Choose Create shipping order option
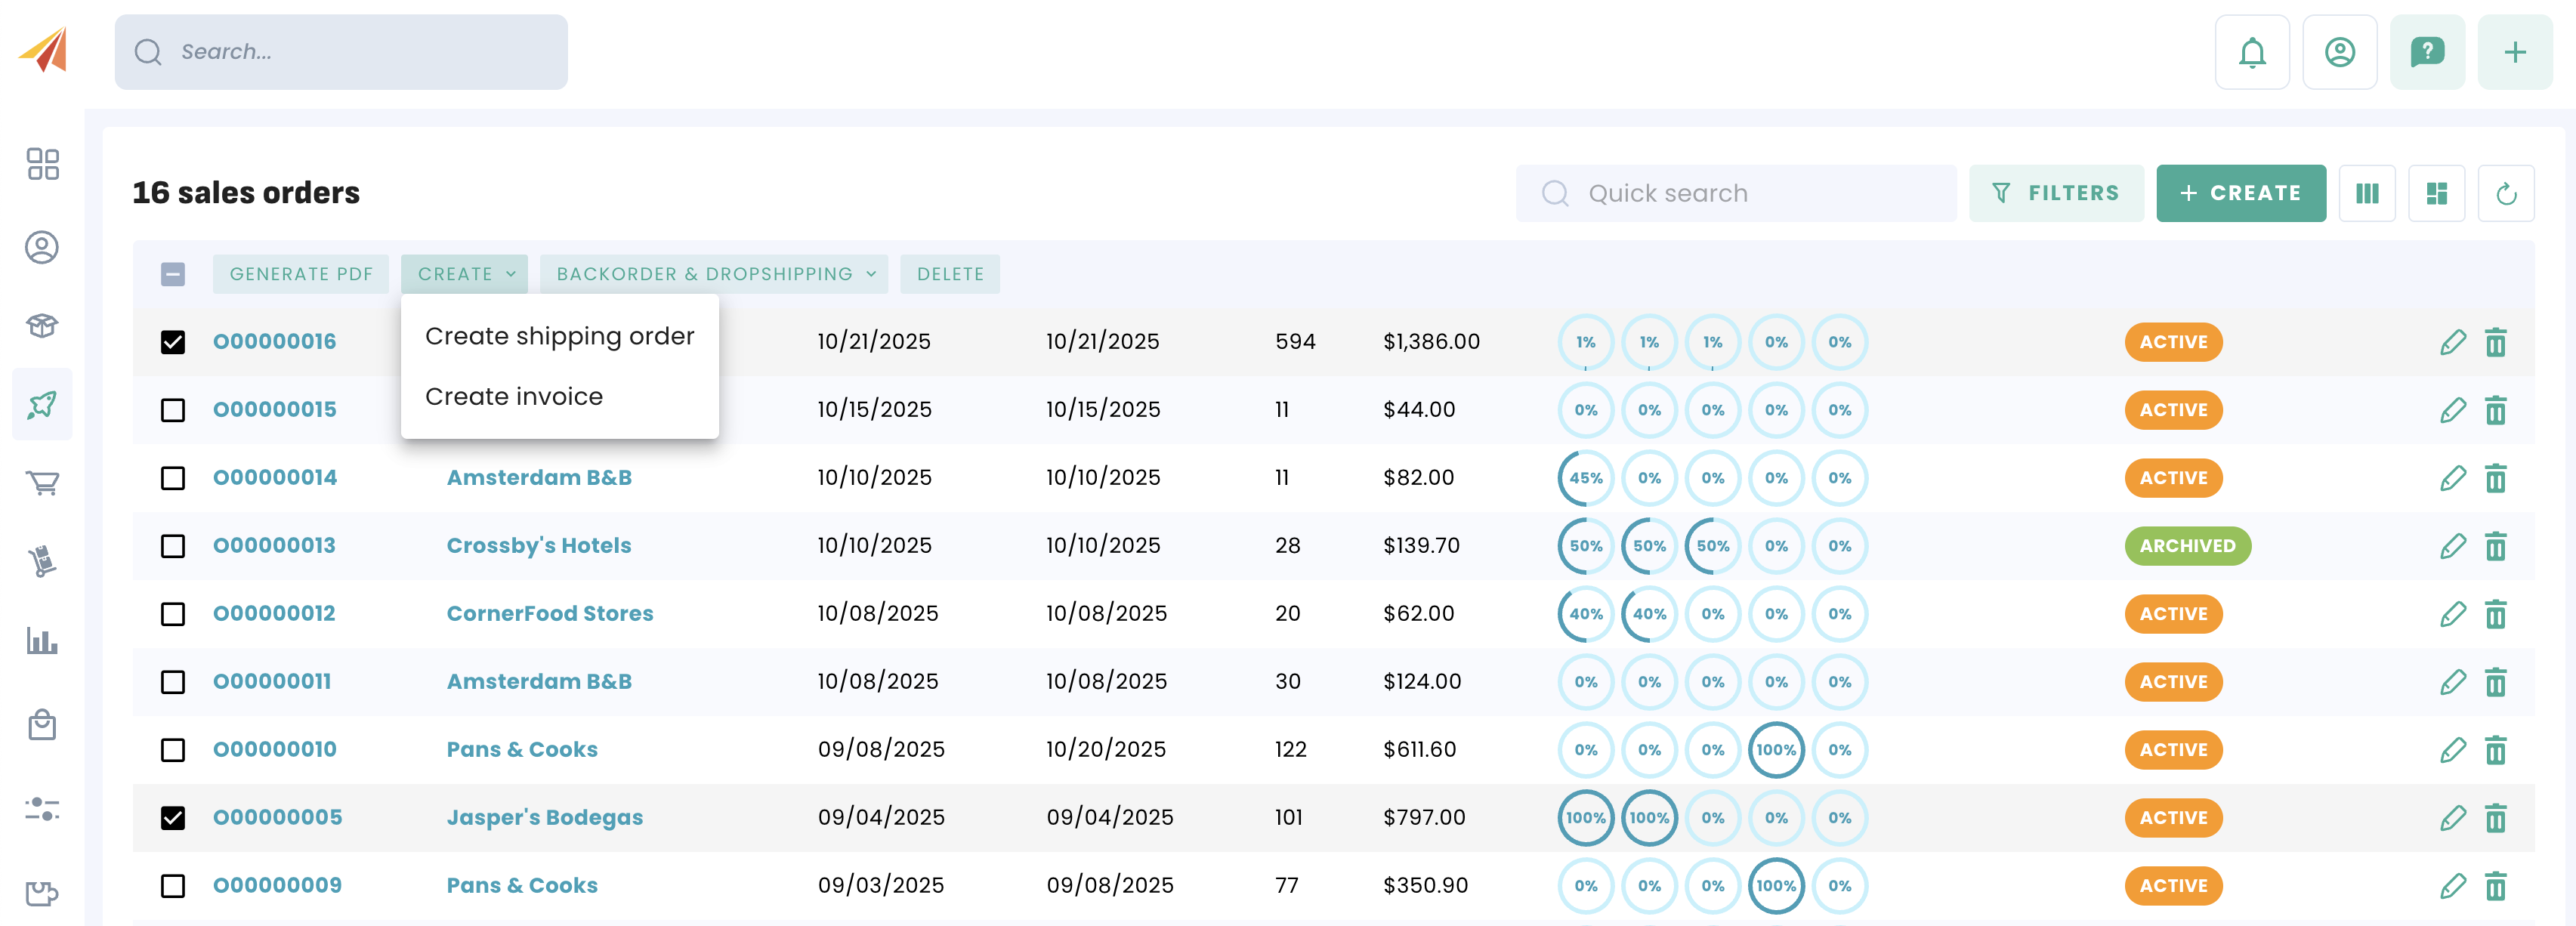2576x926 pixels. pyautogui.click(x=559, y=336)
